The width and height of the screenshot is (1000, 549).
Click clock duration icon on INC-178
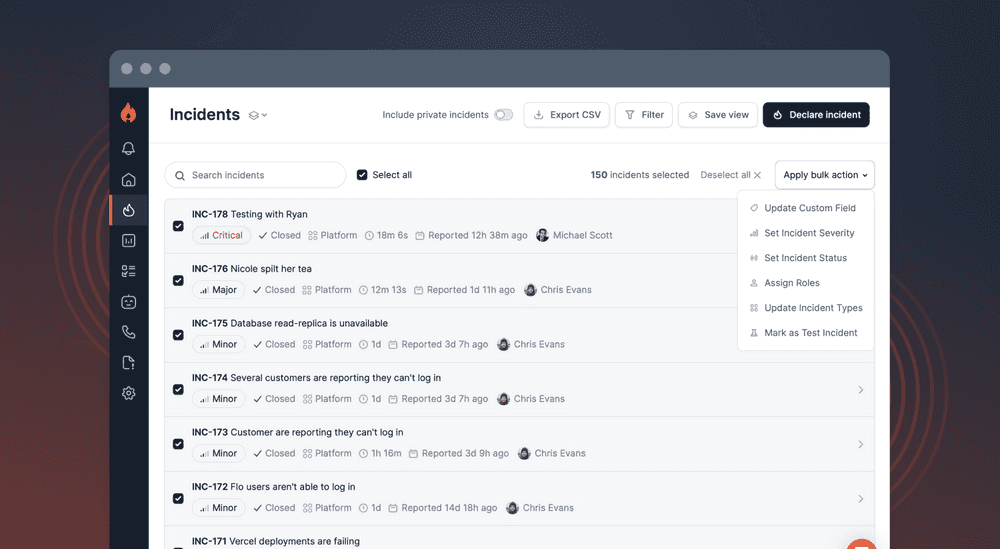coord(369,235)
